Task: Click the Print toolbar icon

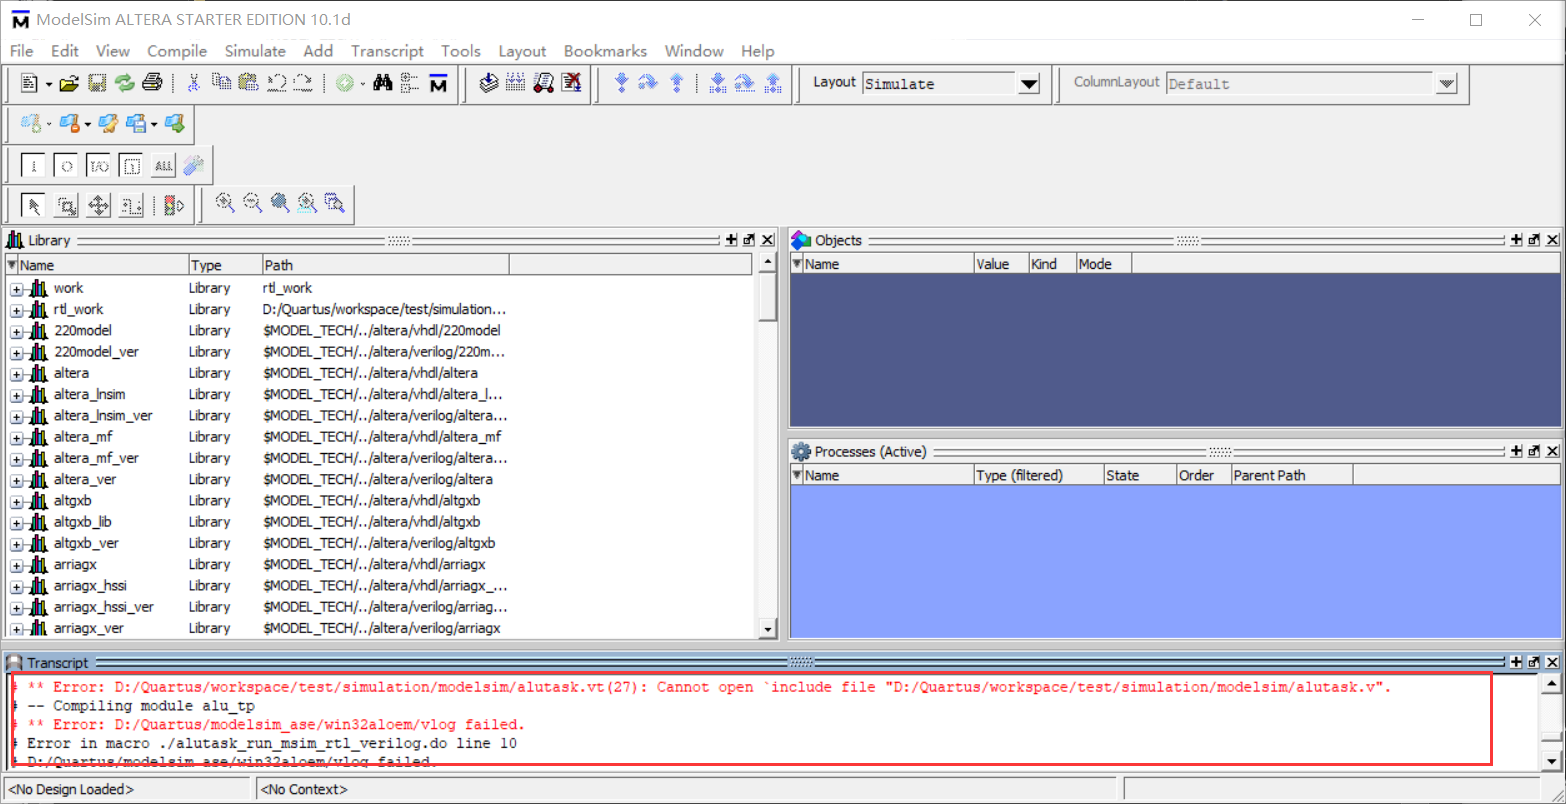Action: point(151,82)
